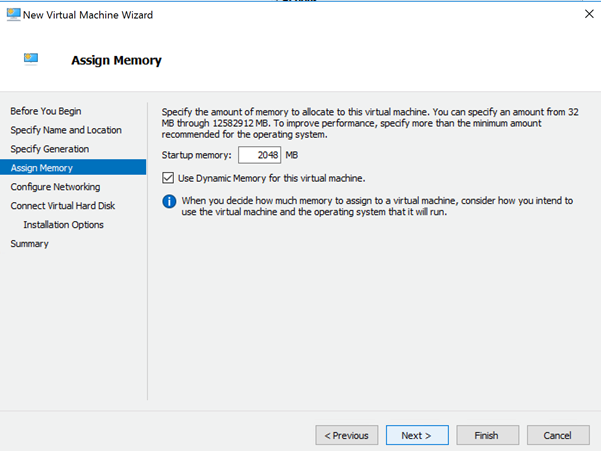This screenshot has width=601, height=451.
Task: Click the Previous button
Action: 346,435
